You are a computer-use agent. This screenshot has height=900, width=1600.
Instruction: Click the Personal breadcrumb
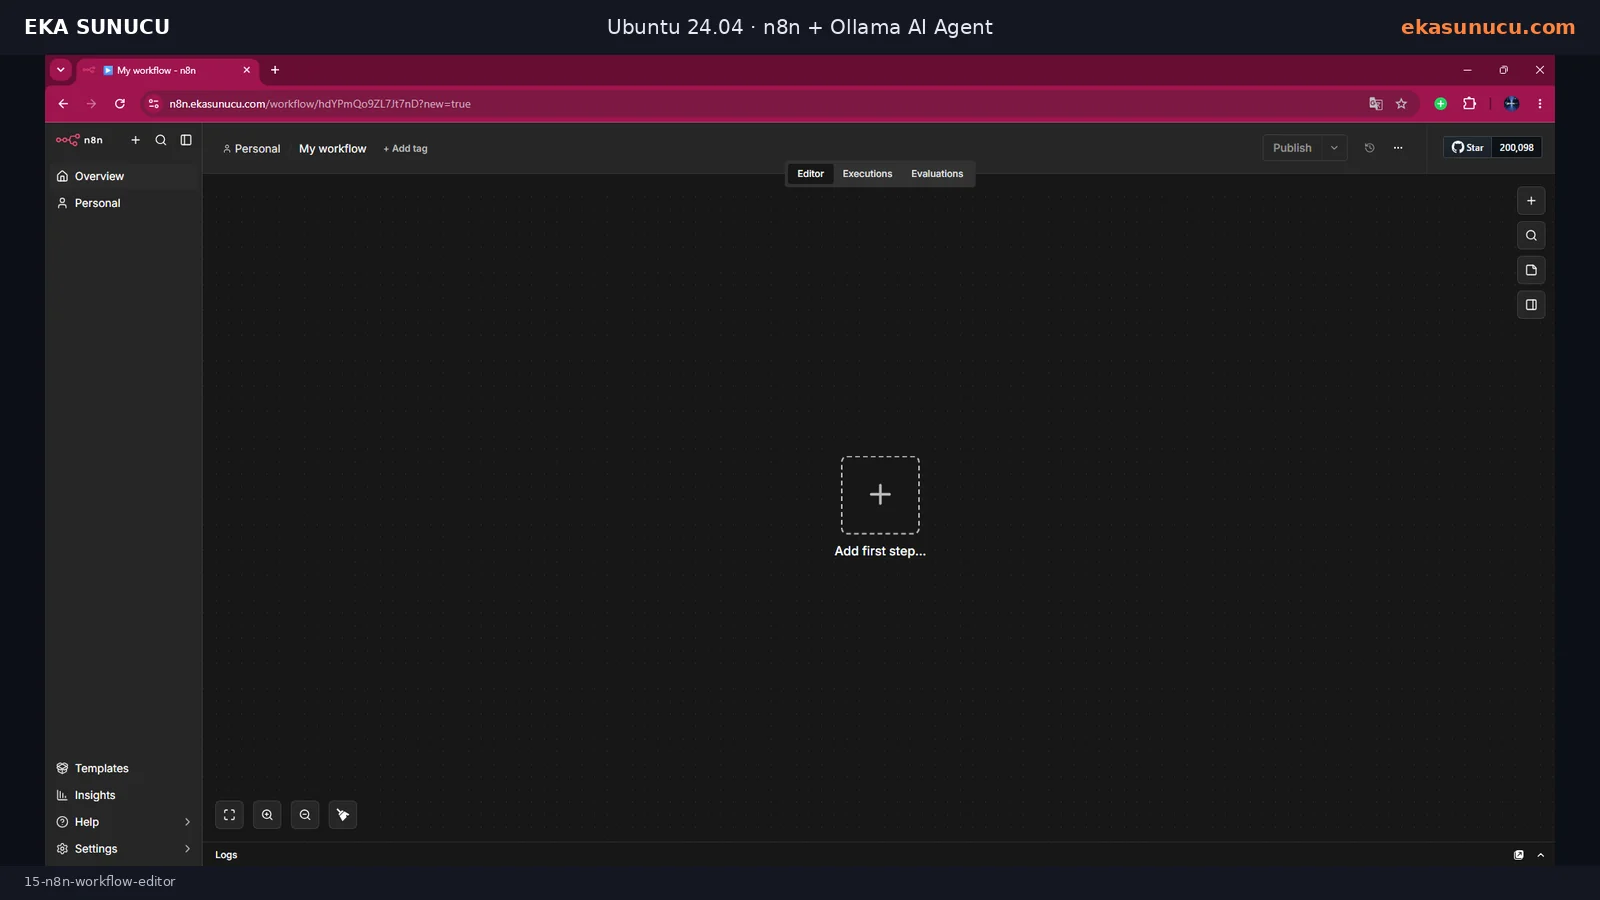pyautogui.click(x=251, y=149)
